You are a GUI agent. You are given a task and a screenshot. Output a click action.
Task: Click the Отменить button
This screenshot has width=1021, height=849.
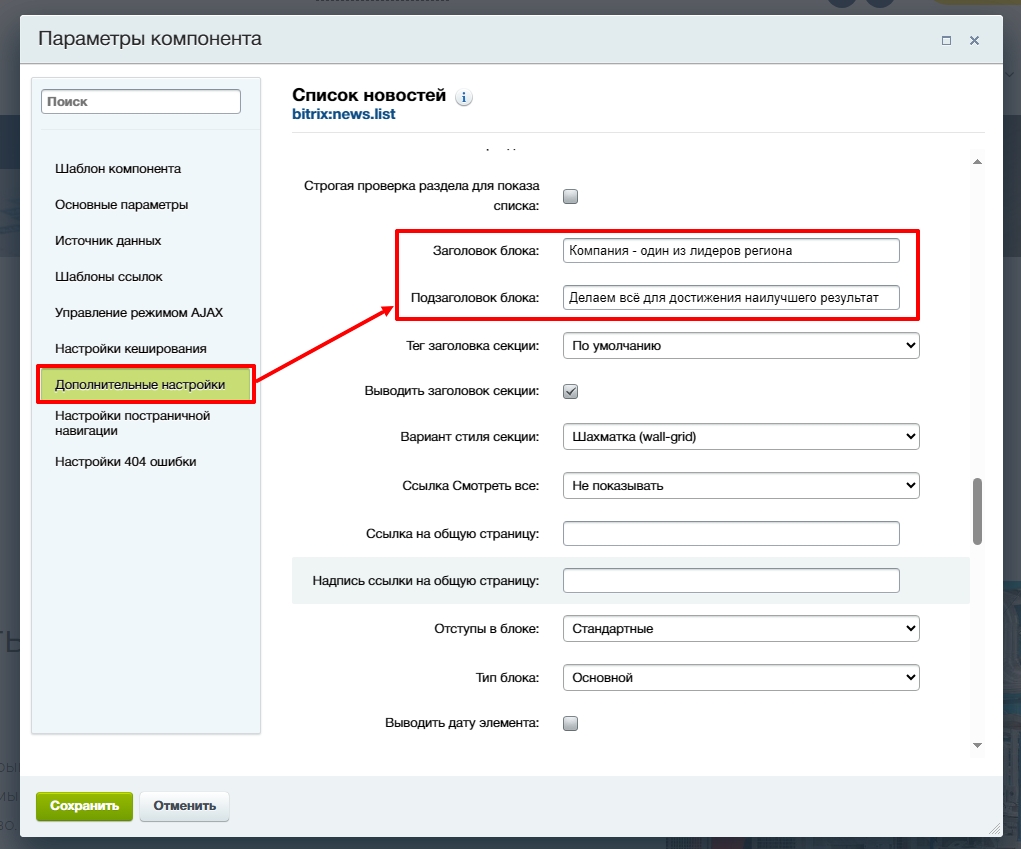click(184, 806)
